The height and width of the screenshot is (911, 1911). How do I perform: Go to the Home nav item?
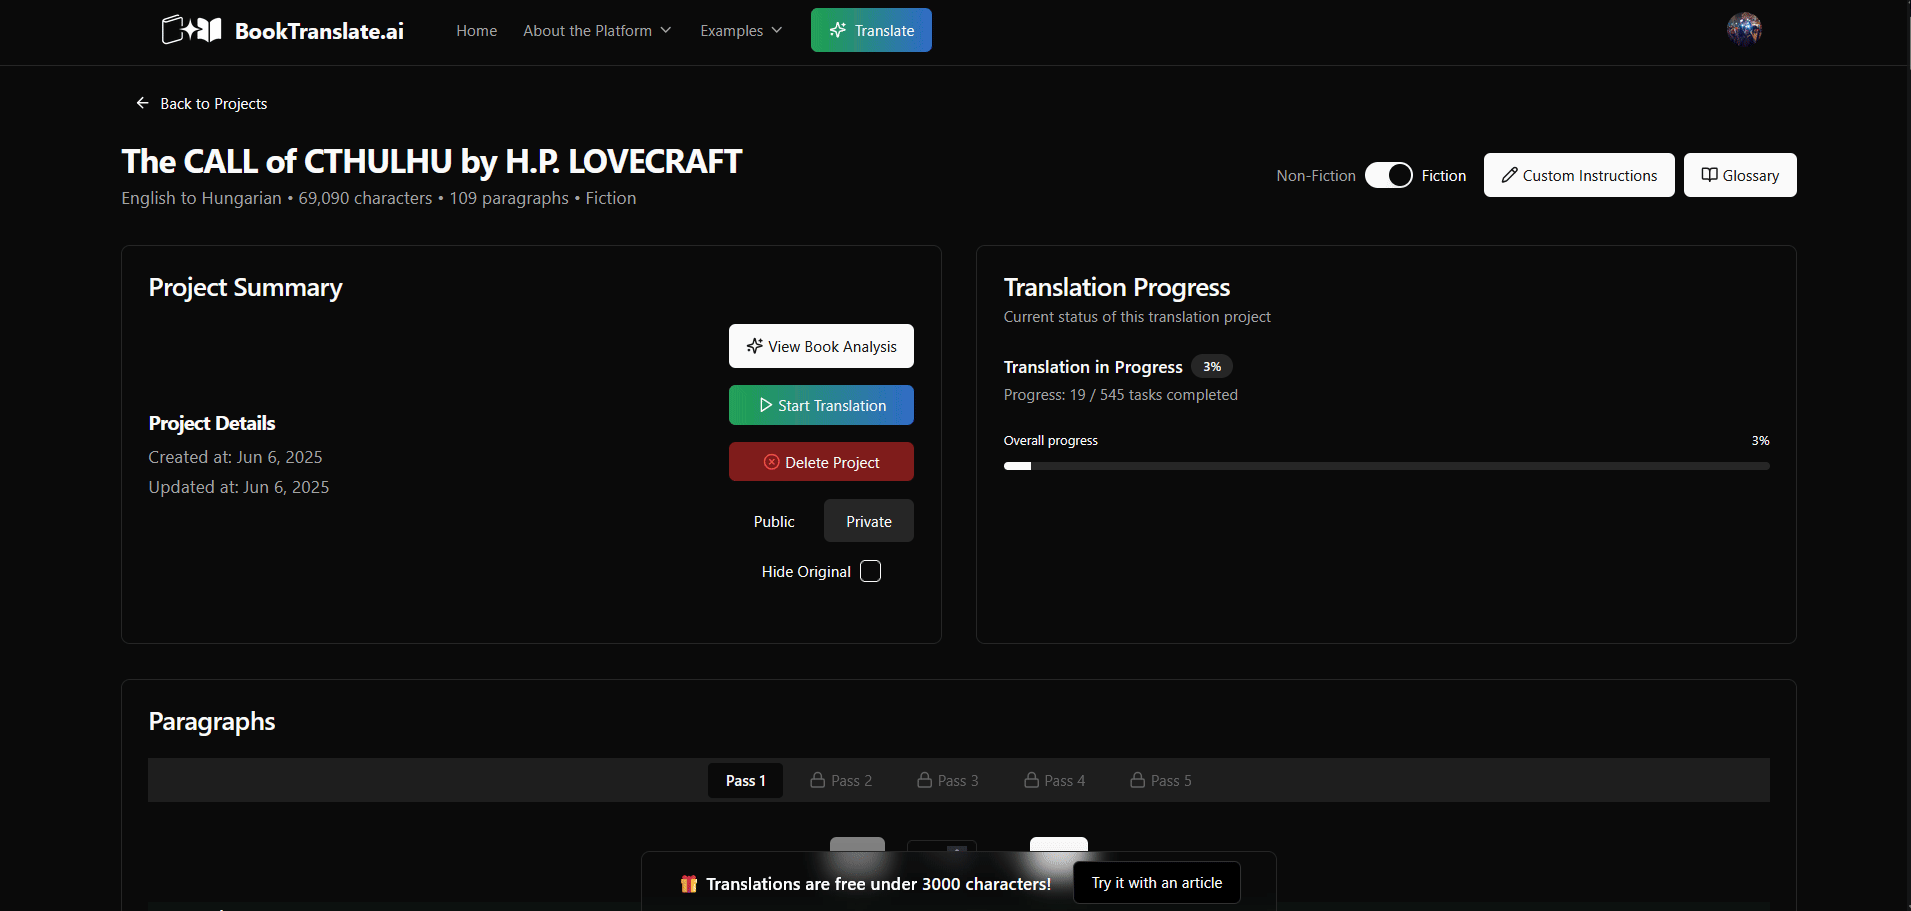click(477, 31)
